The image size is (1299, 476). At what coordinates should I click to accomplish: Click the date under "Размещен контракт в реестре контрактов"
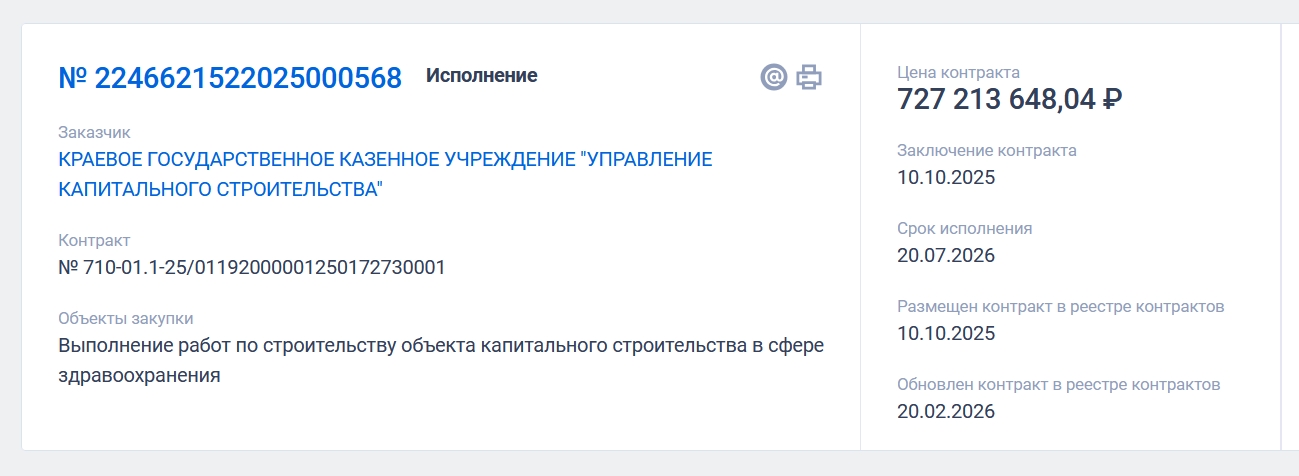pyautogui.click(x=946, y=333)
